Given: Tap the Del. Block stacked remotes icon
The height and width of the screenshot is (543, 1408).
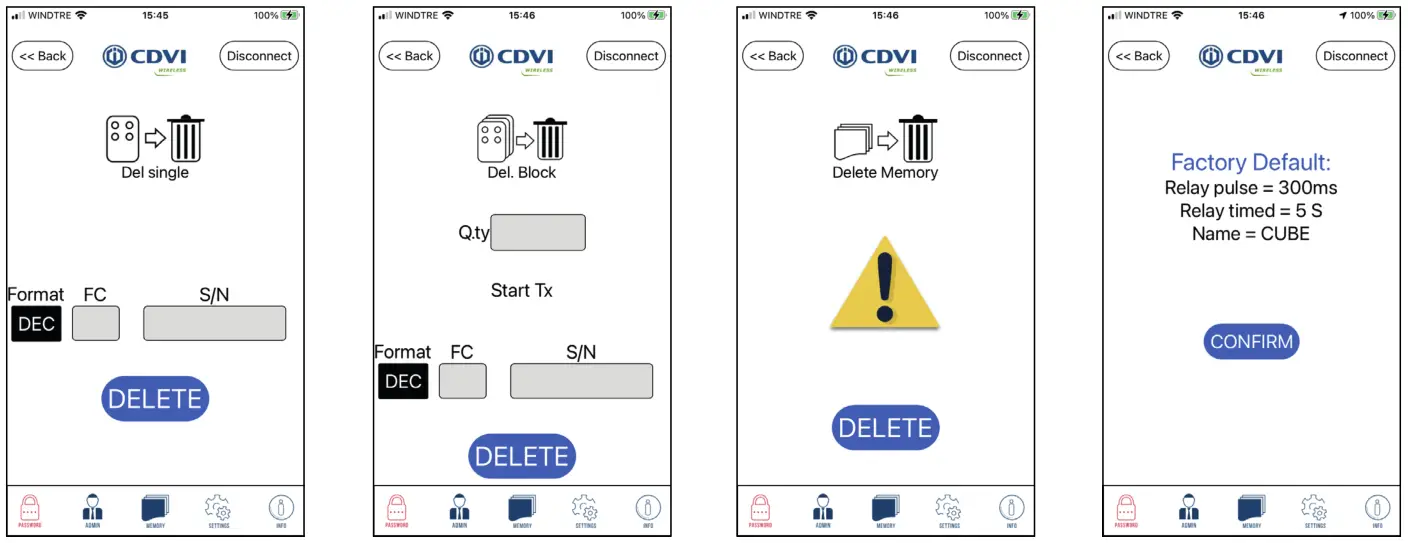Looking at the screenshot, I should click(522, 139).
